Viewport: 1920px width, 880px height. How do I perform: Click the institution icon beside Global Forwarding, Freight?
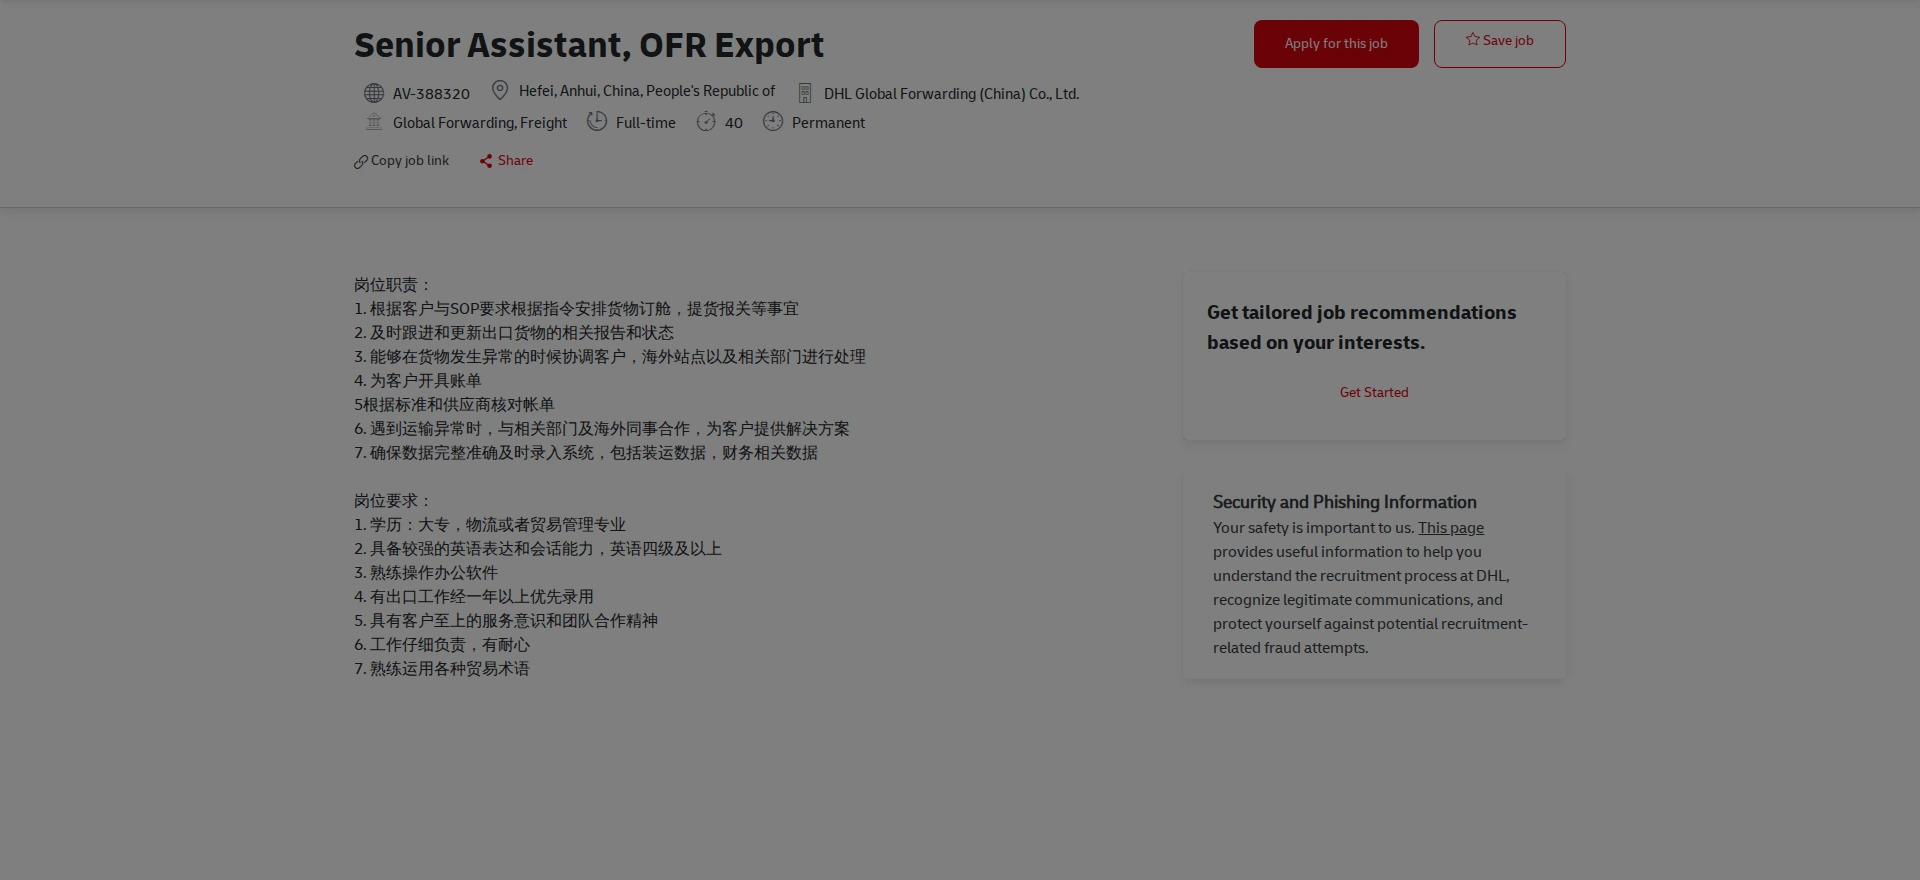[x=374, y=122]
